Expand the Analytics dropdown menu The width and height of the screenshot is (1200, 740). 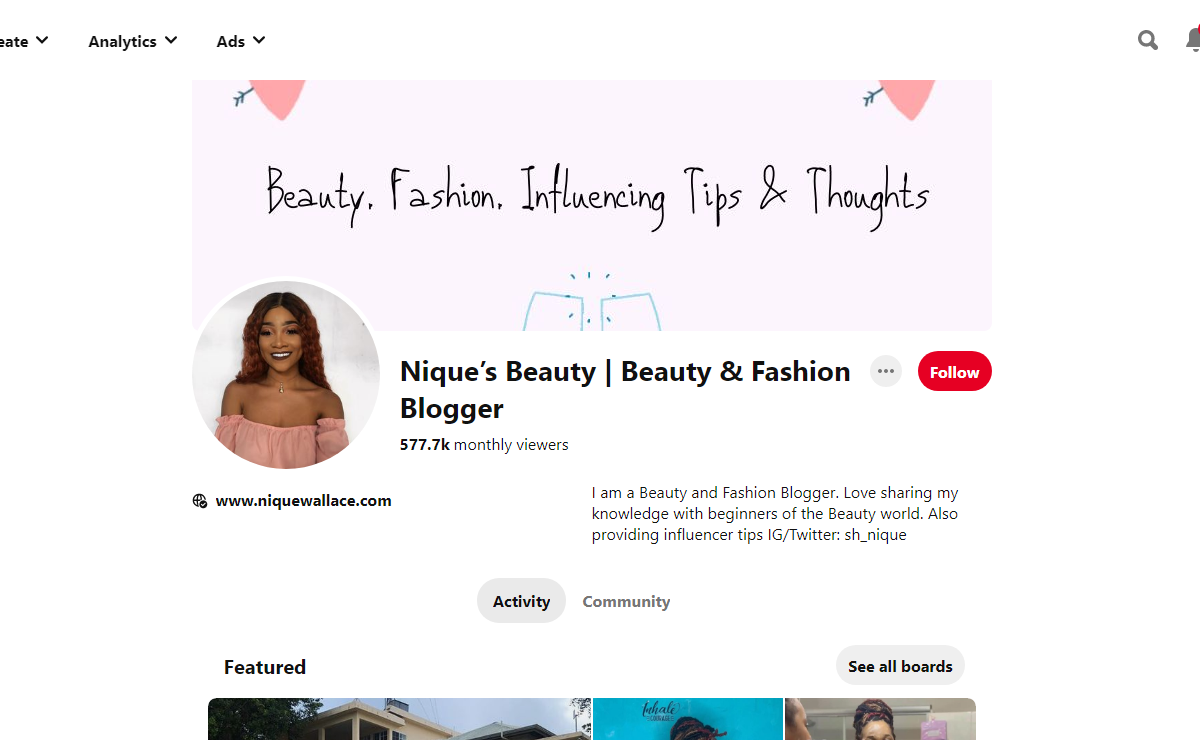click(x=132, y=41)
